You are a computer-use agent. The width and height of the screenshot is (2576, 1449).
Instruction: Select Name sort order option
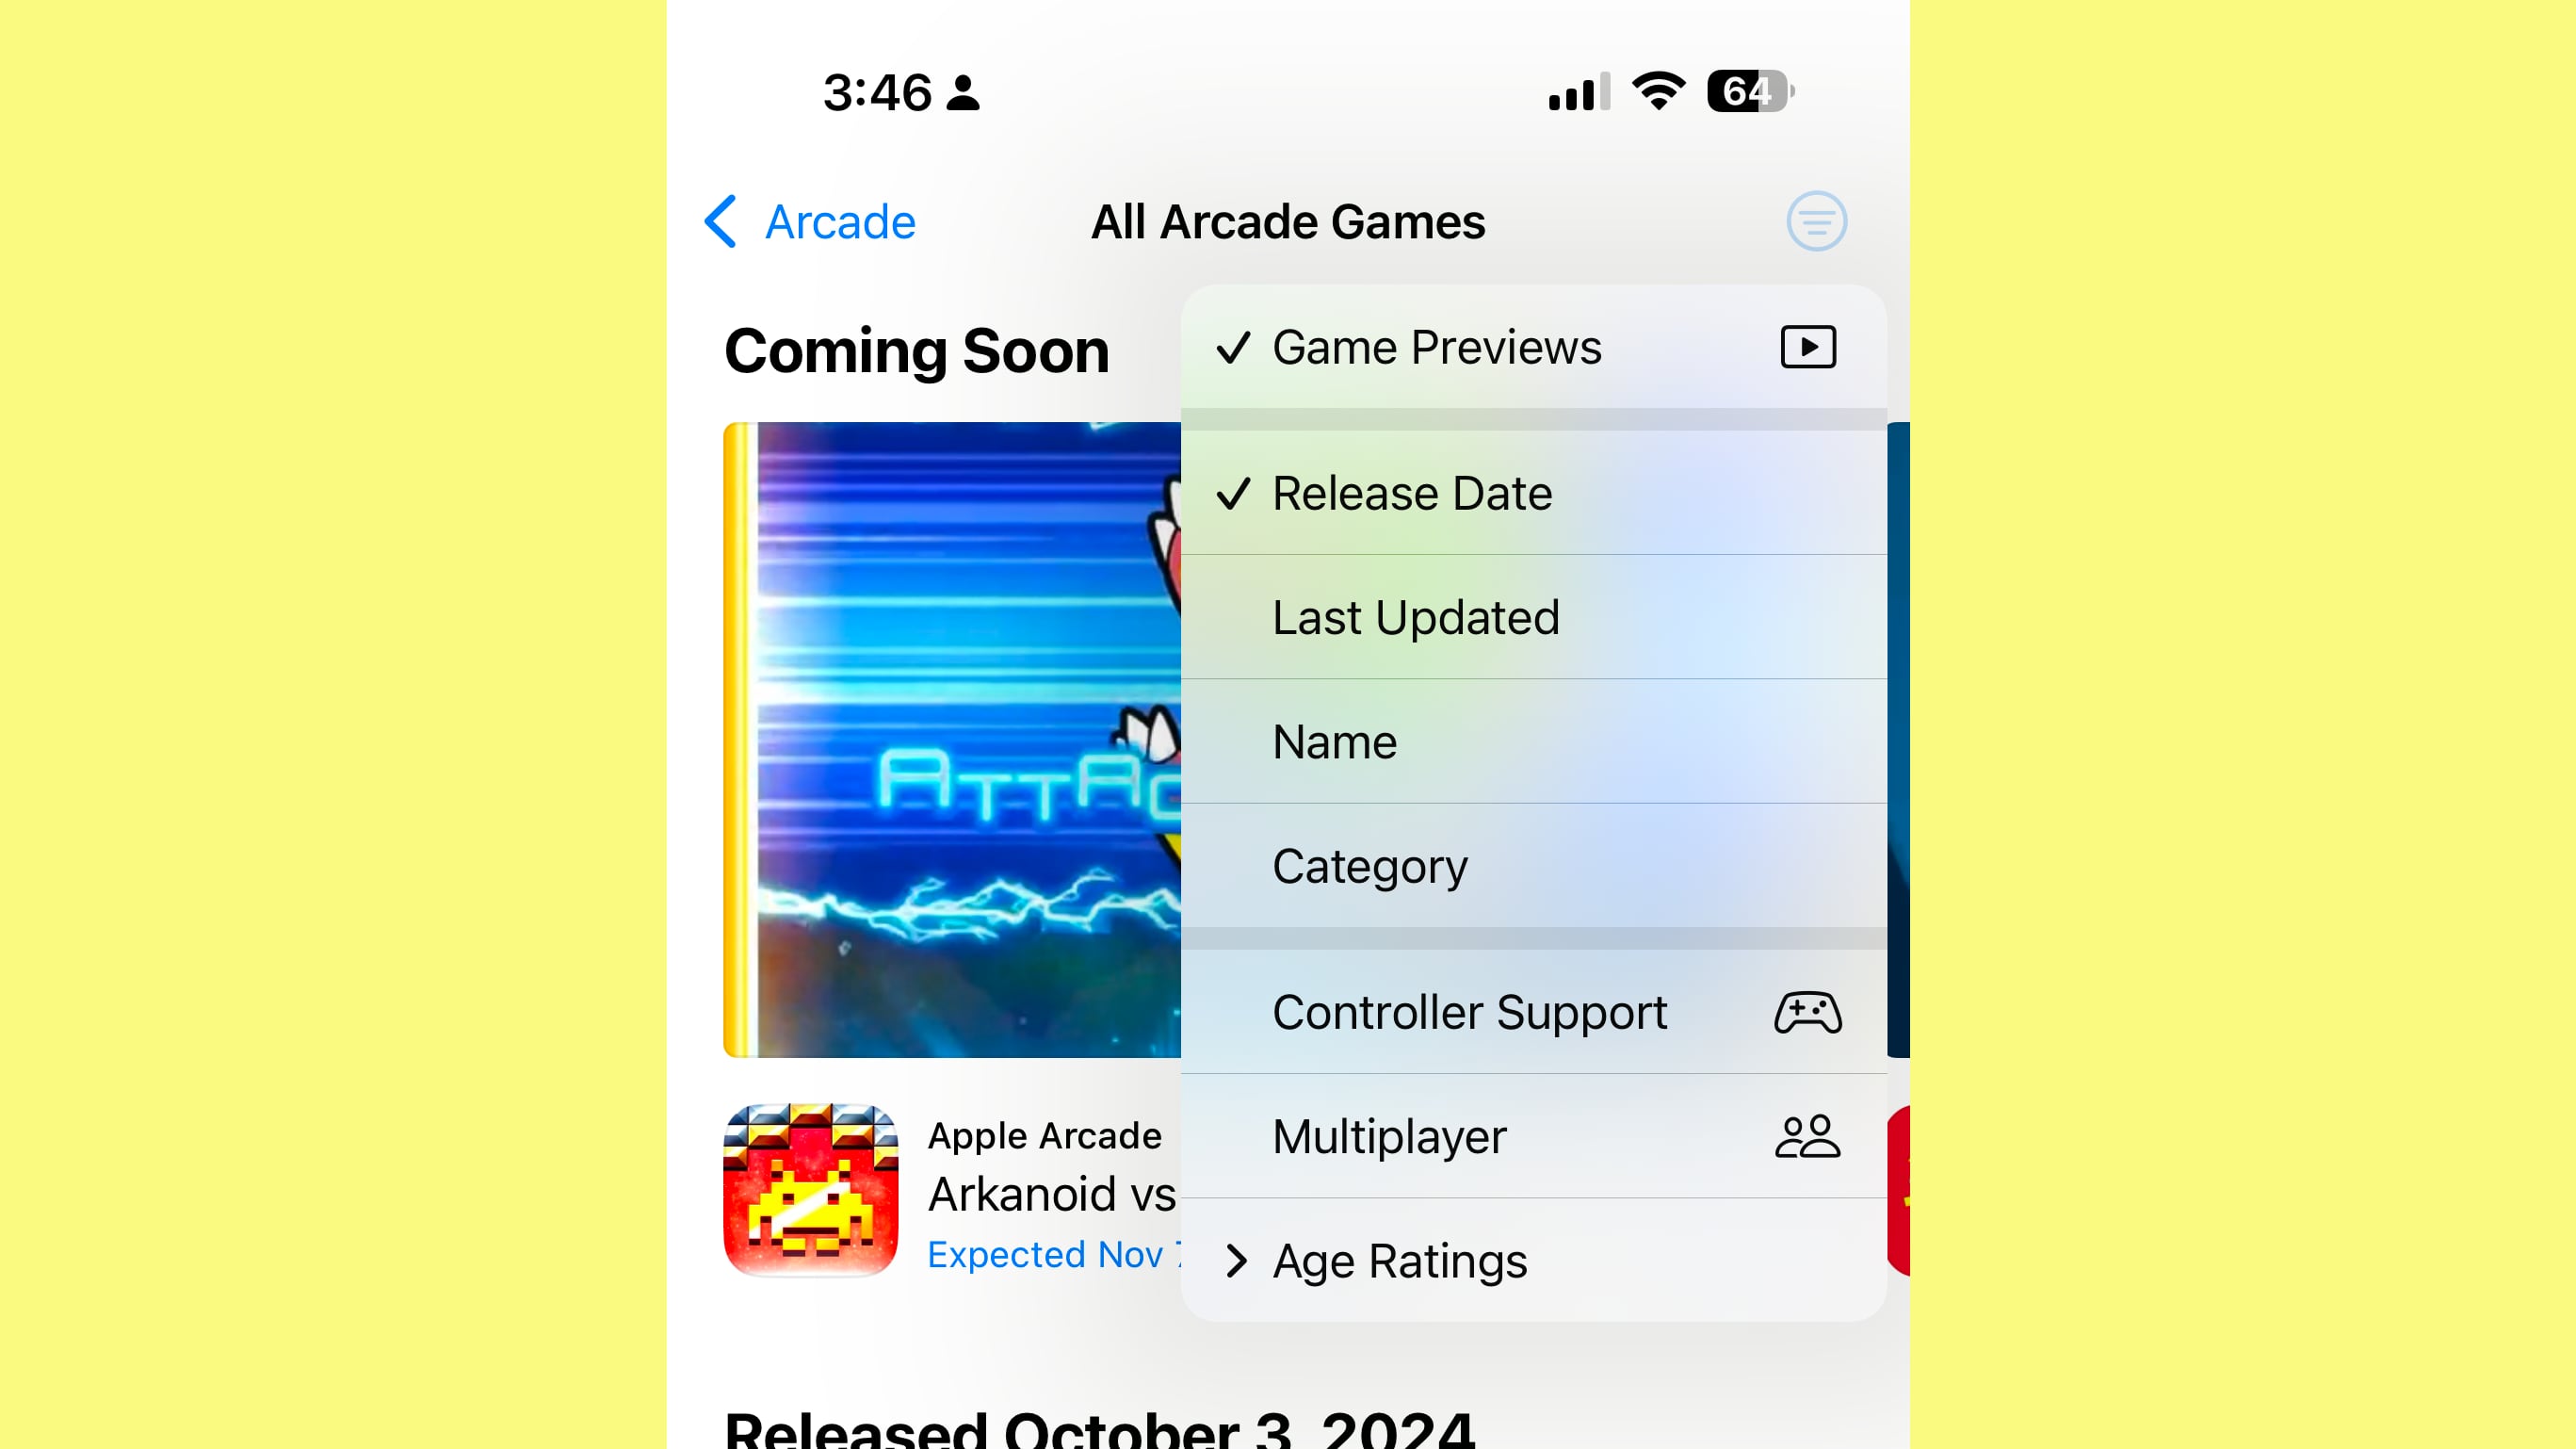[x=1334, y=740]
